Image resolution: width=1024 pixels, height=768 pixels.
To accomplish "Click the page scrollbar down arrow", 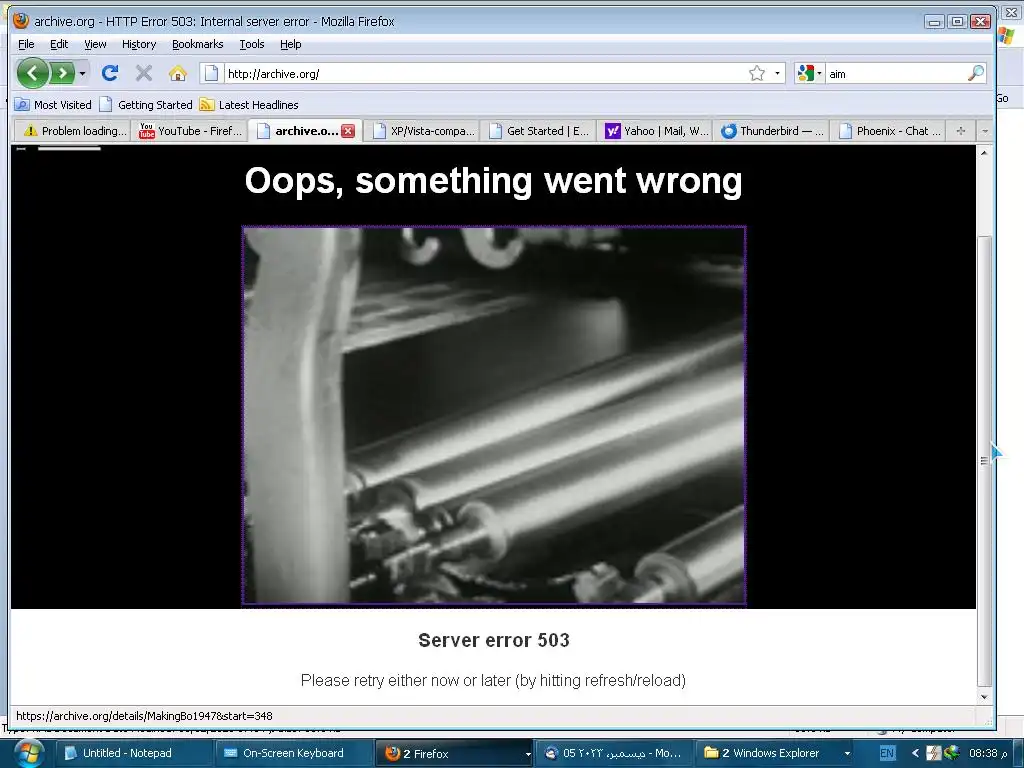I will click(x=984, y=697).
